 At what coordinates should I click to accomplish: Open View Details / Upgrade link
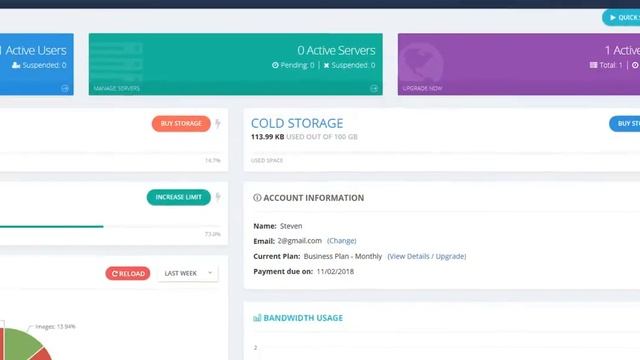[427, 256]
